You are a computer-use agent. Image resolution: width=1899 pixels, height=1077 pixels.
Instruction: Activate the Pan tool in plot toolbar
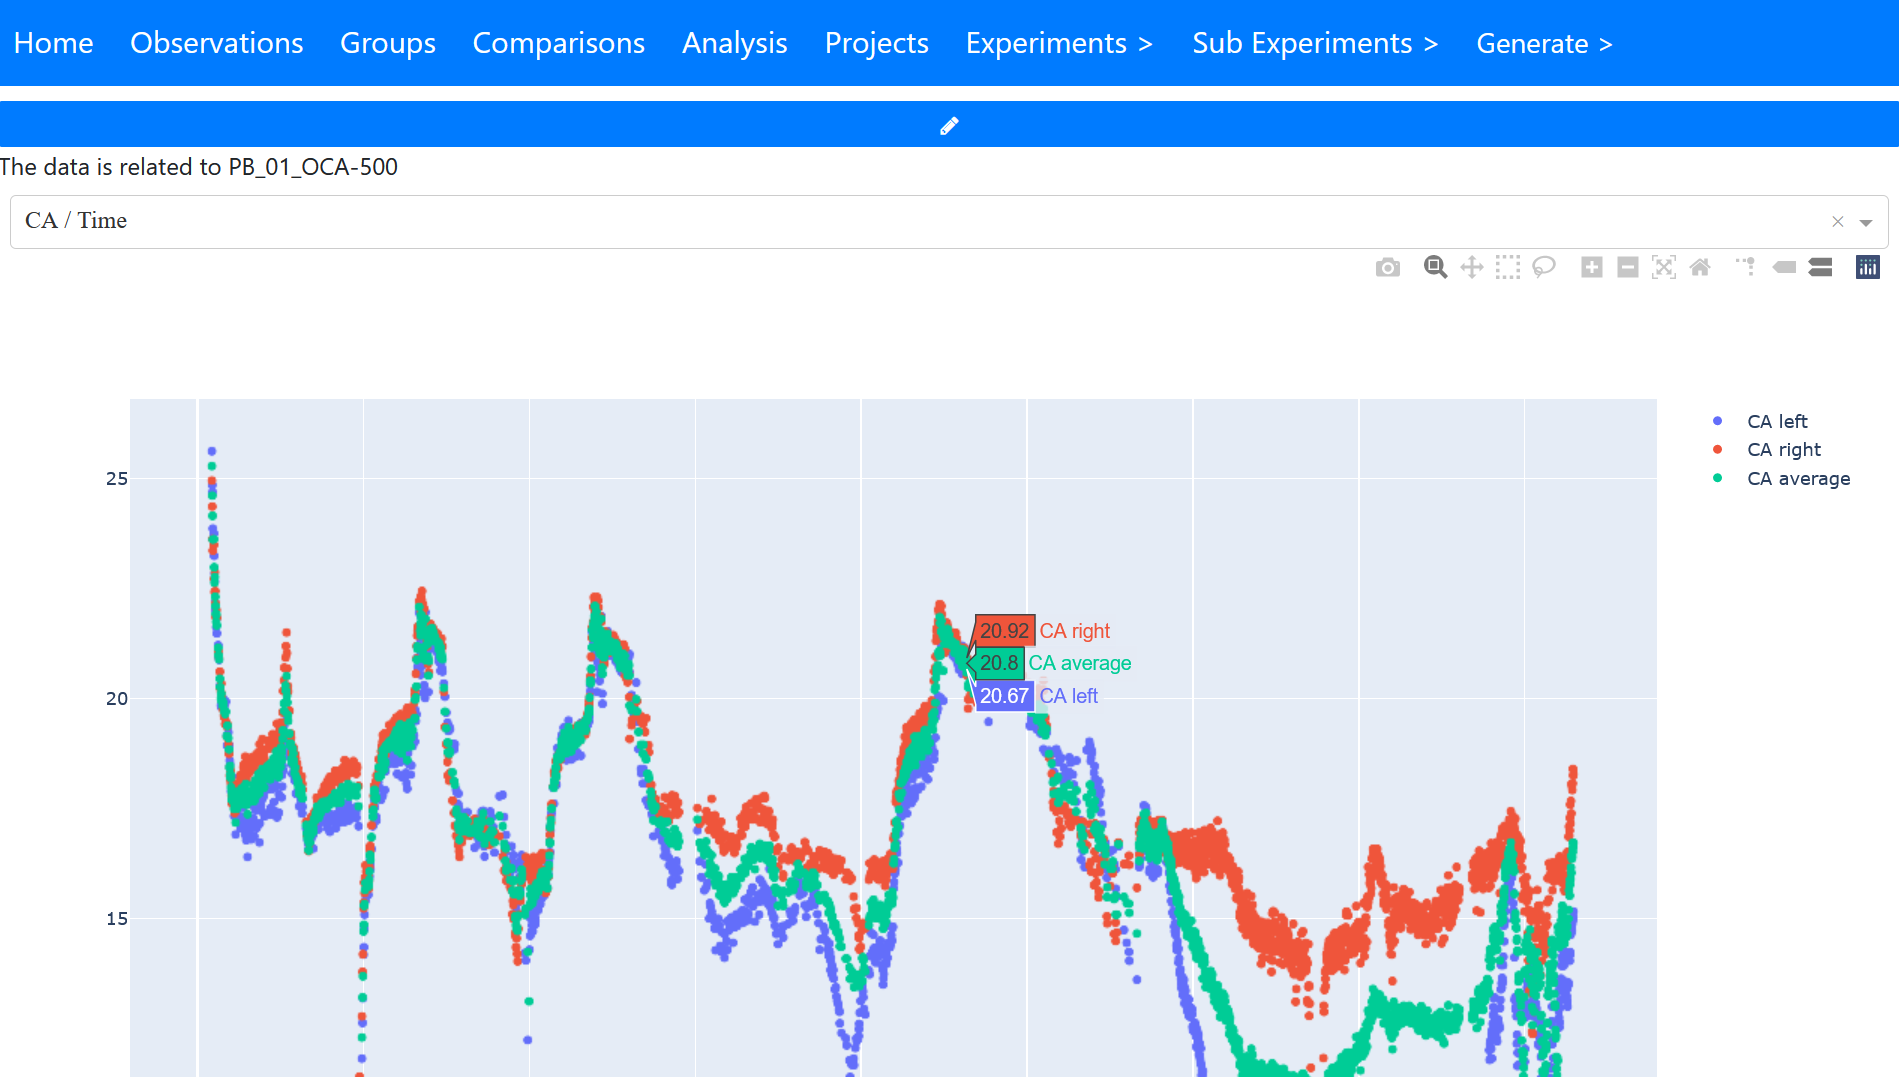[1472, 267]
